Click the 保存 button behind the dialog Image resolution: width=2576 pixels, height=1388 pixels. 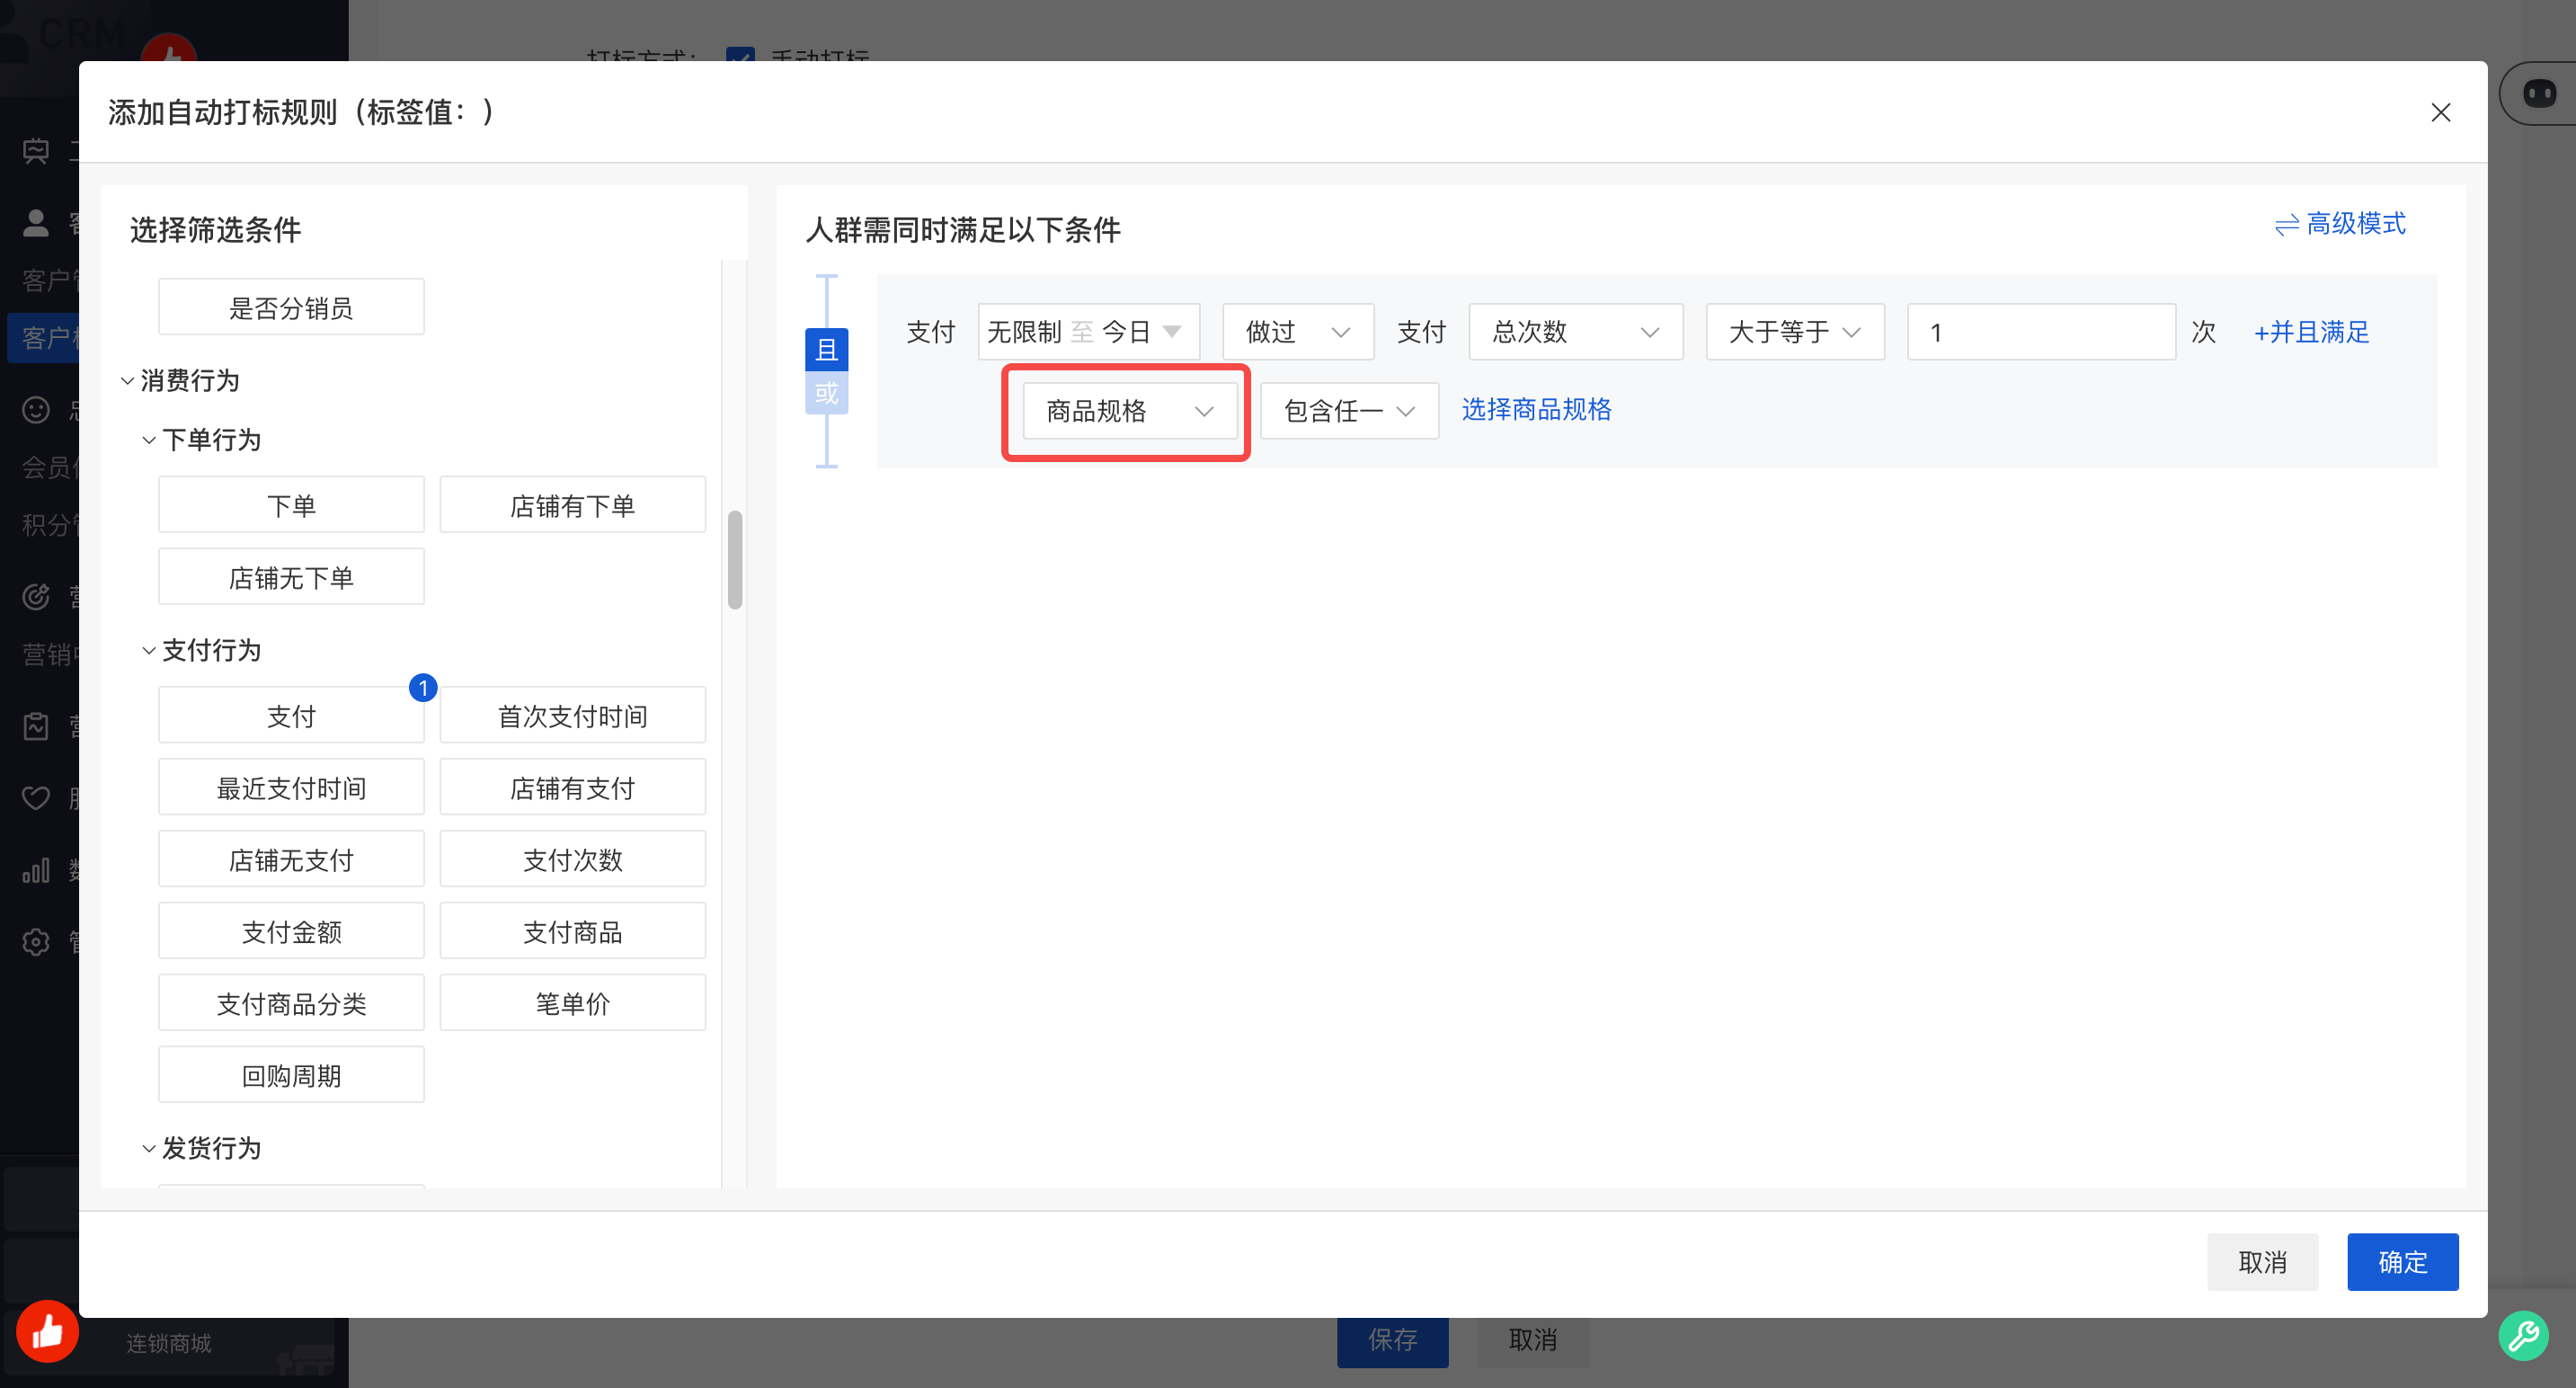tap(1392, 1341)
